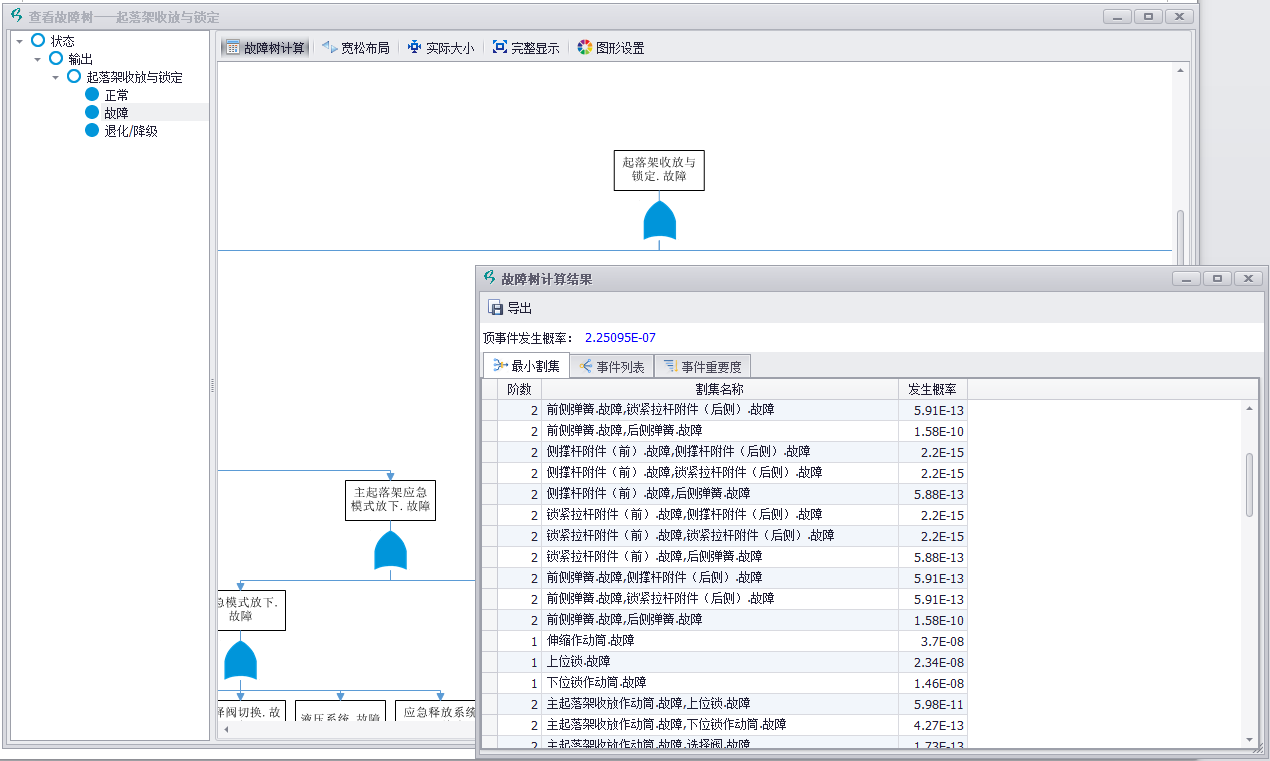Image resolution: width=1270 pixels, height=761 pixels.
Task: Click the 故障树计算 toolbar icon
Action: 234,46
